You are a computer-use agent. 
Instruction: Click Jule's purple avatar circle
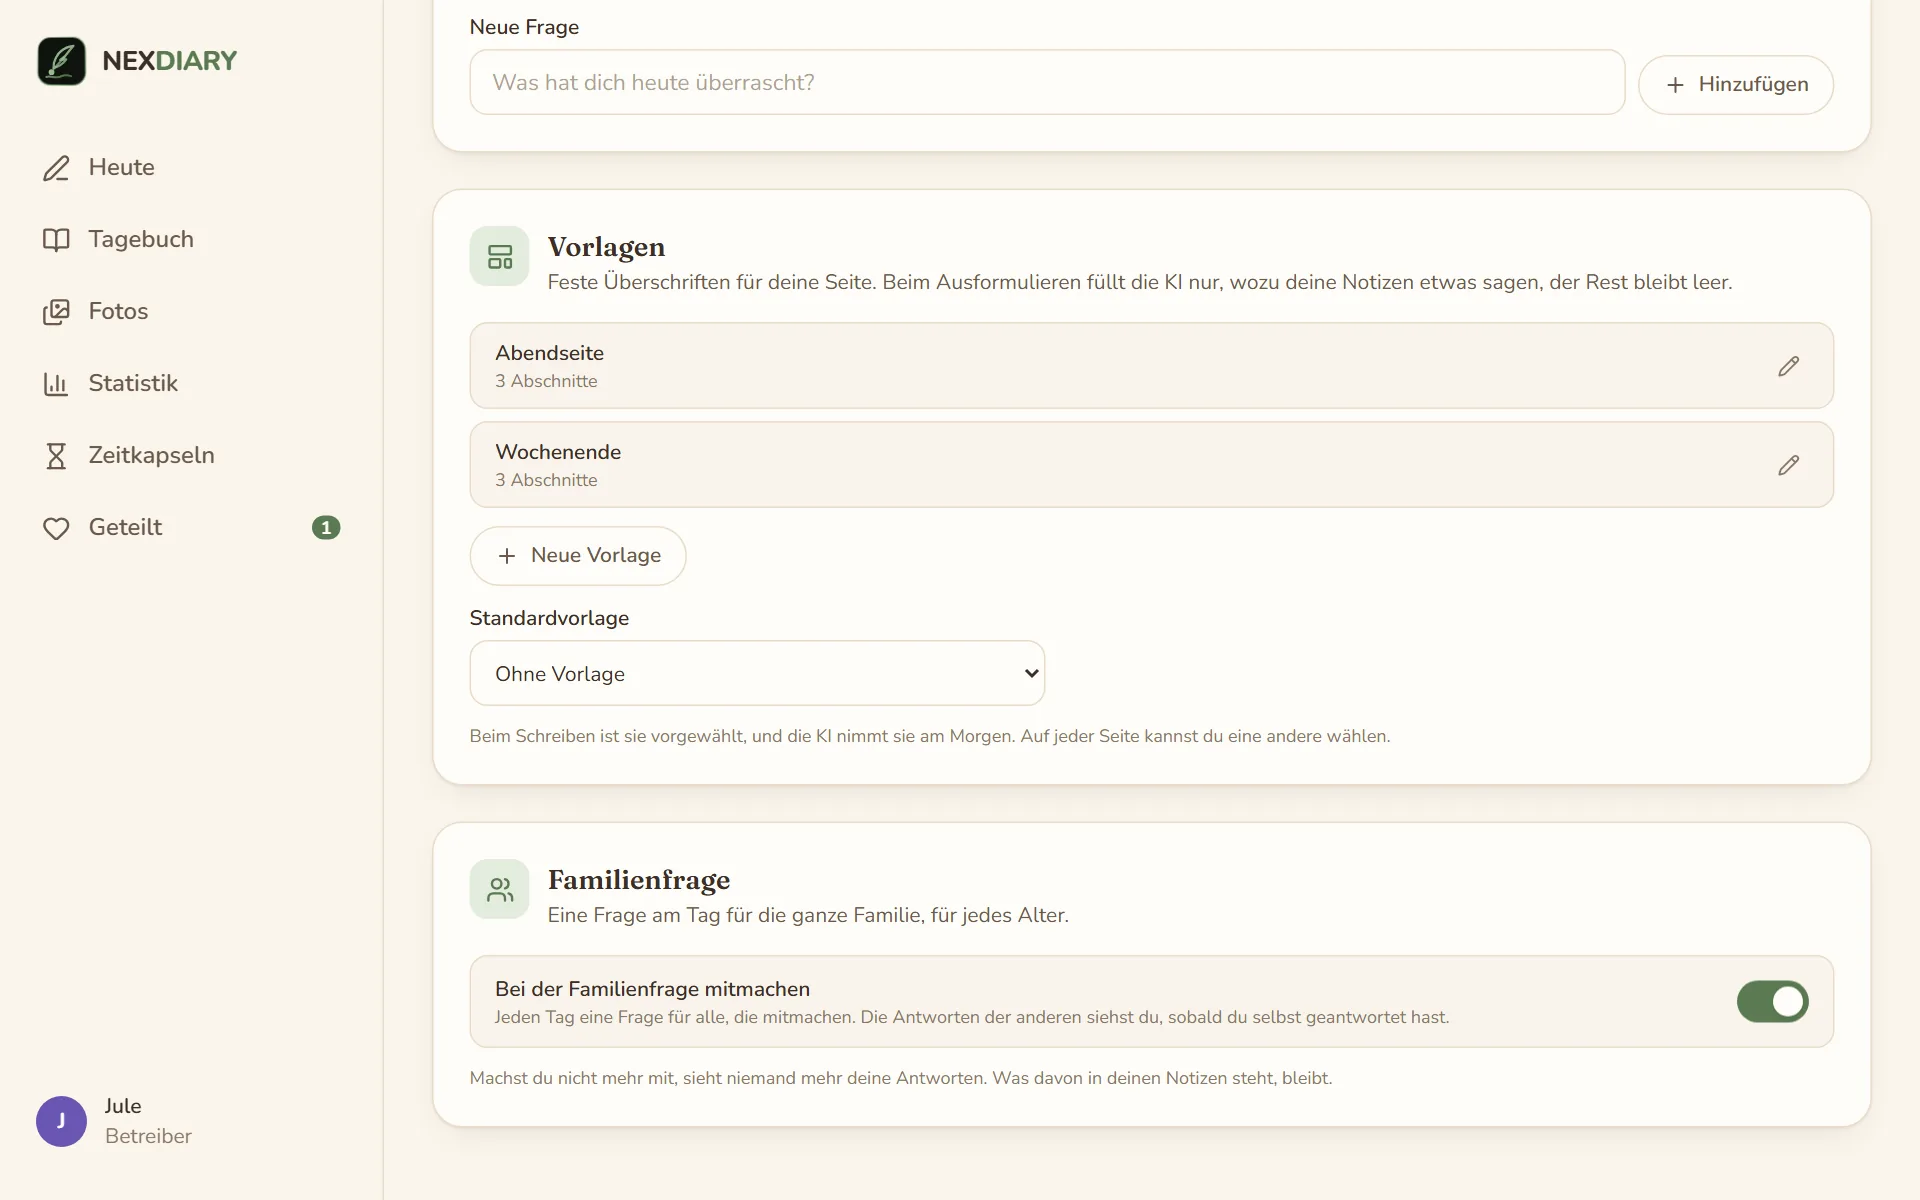[x=61, y=1121]
